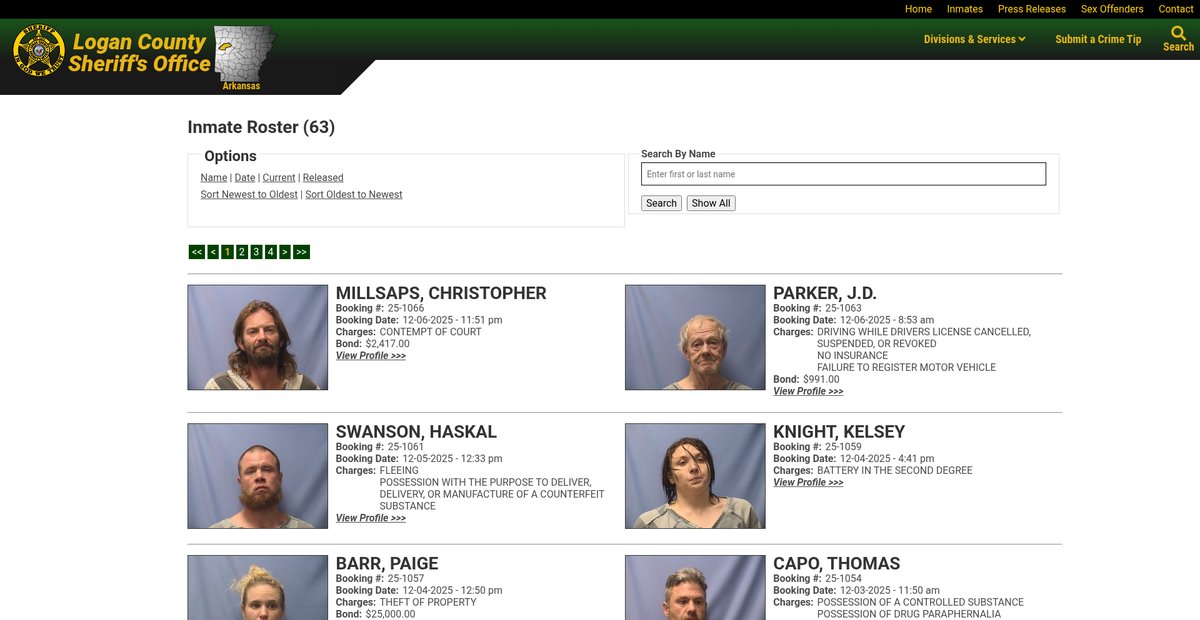
Task: Show Current inmates
Action: 279,178
